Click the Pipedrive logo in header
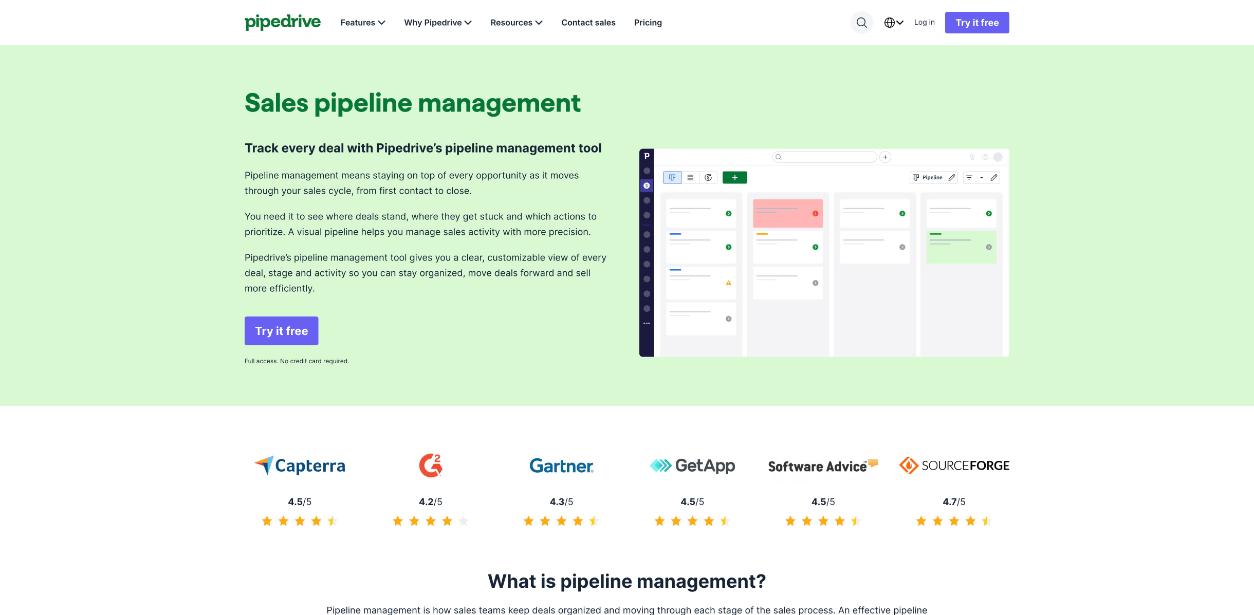Screen dimensions: 1254x615 [x=282, y=22]
